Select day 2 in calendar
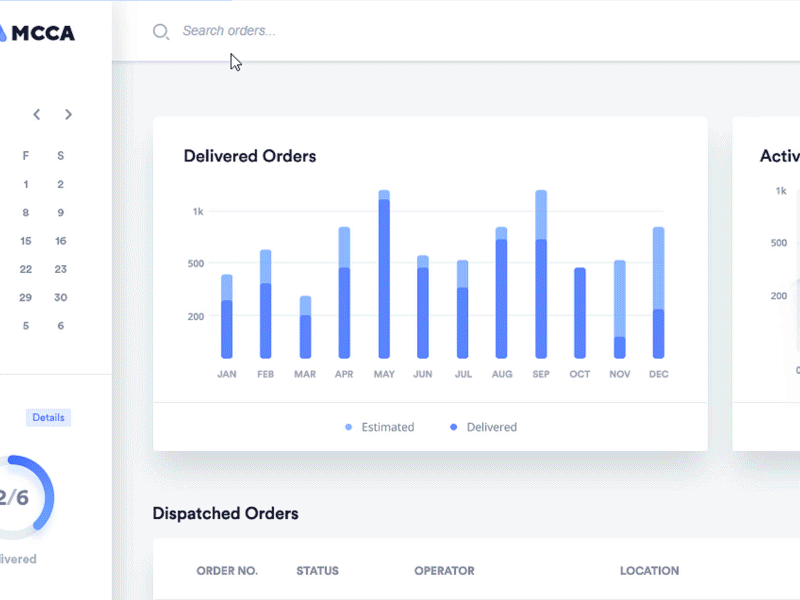Viewport: 800px width, 600px height. [60, 184]
